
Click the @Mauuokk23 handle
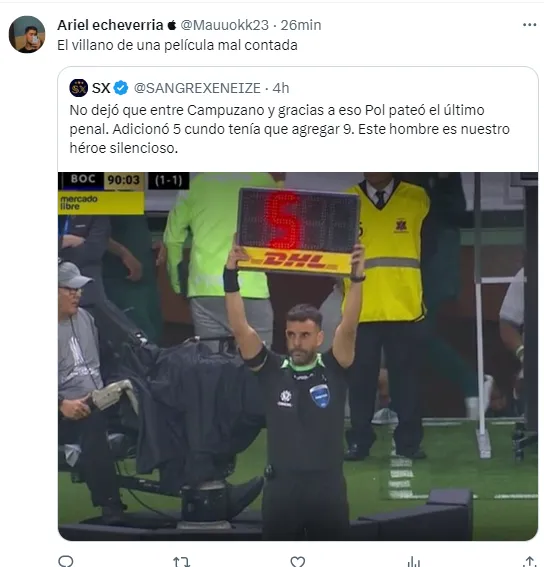tap(225, 25)
